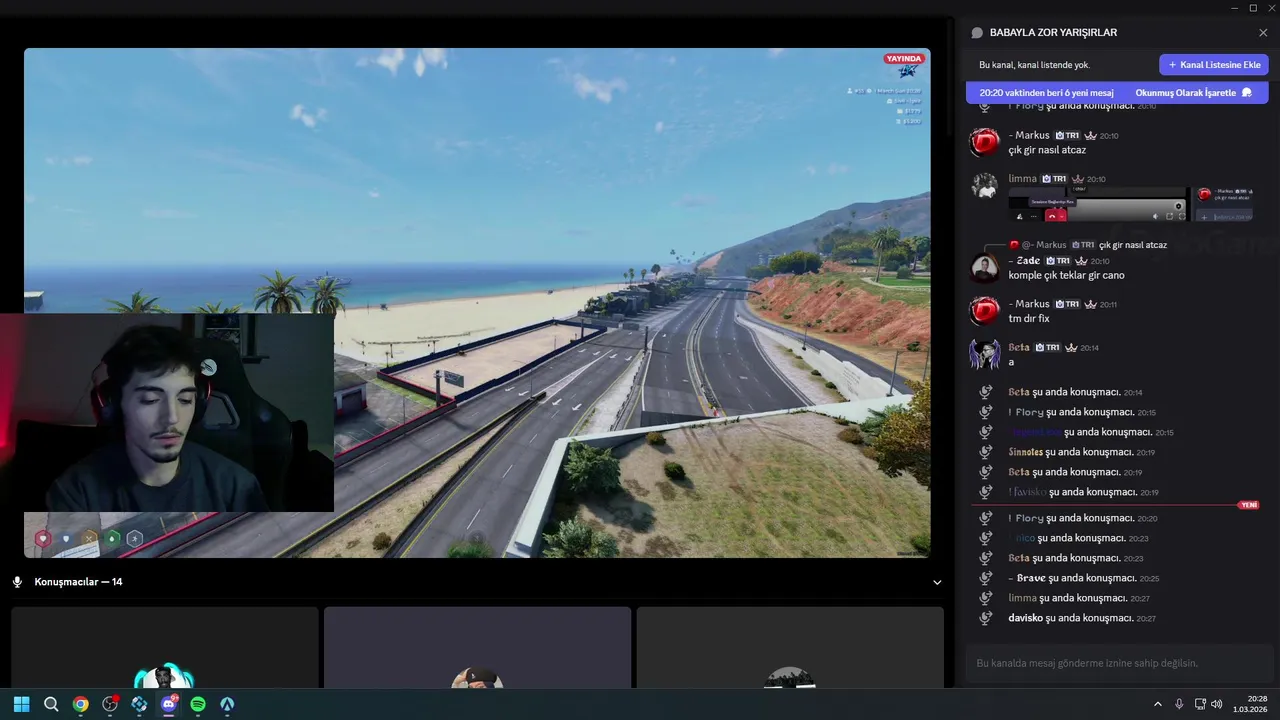The width and height of the screenshot is (1280, 720).
Task: Click the YAYINDA live badge
Action: 903,59
